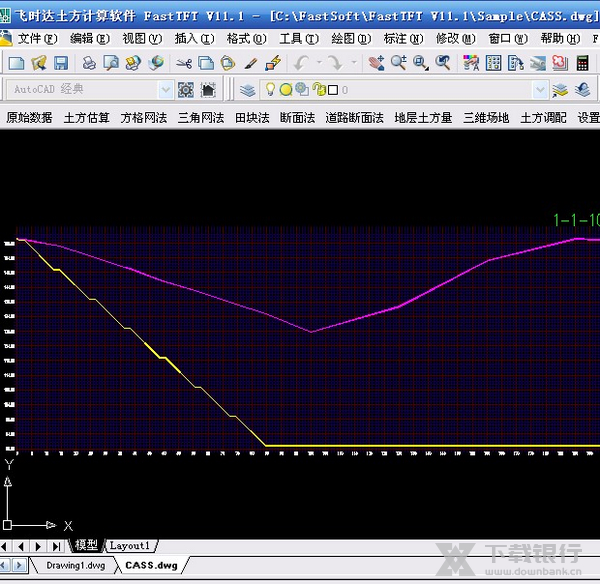Toggle layer freeze sun icon
This screenshot has height=584, width=600.
coord(285,90)
